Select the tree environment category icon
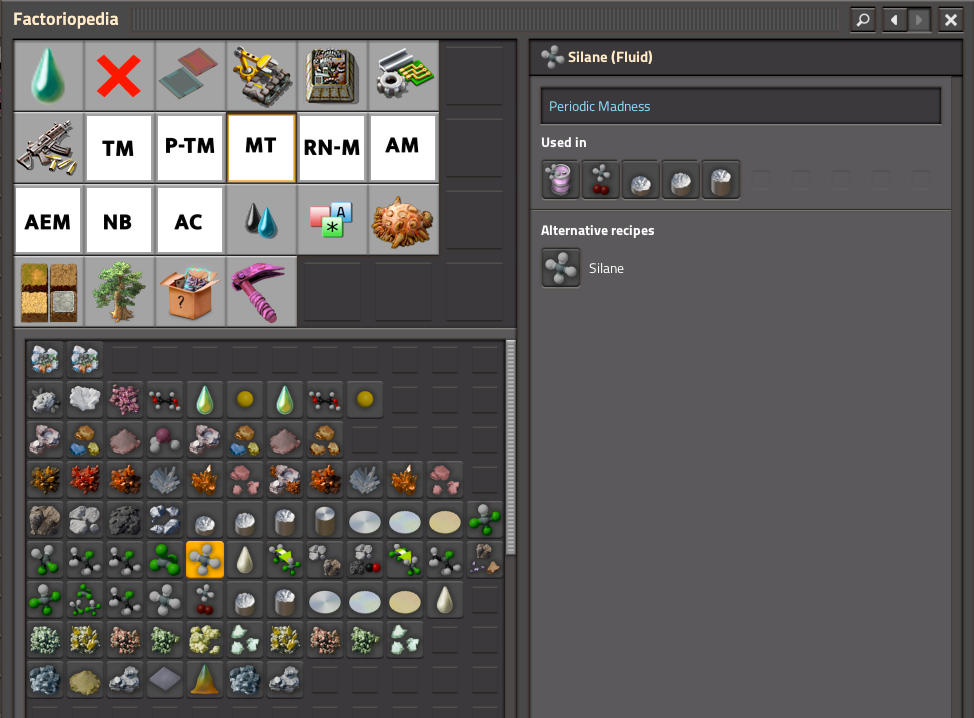The height and width of the screenshot is (718, 974). click(x=119, y=291)
